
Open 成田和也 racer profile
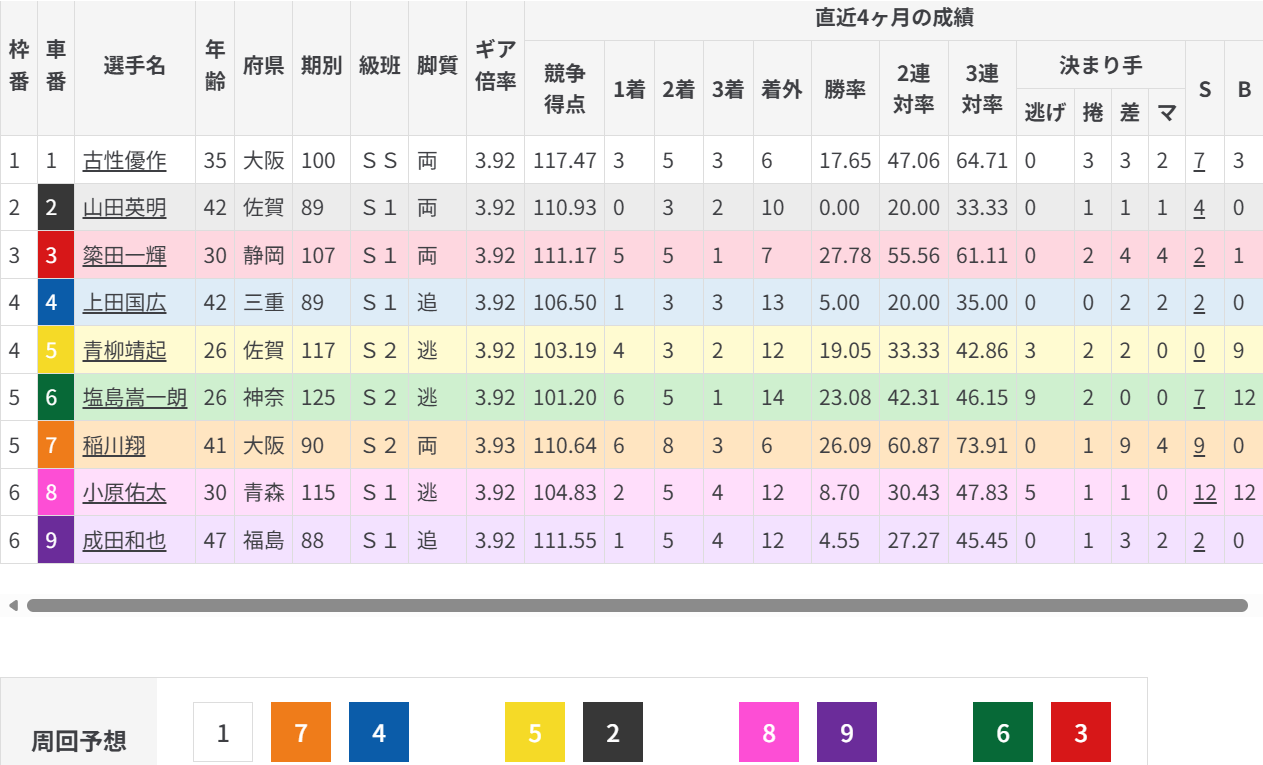click(124, 541)
